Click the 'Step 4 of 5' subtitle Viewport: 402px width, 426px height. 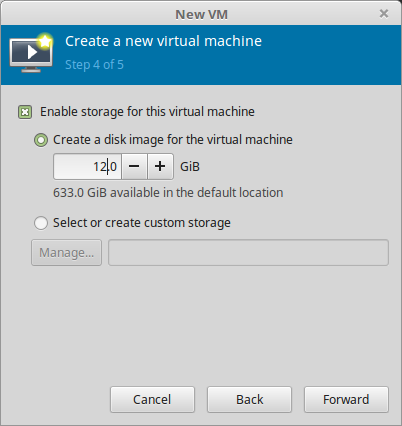pyautogui.click(x=94, y=65)
